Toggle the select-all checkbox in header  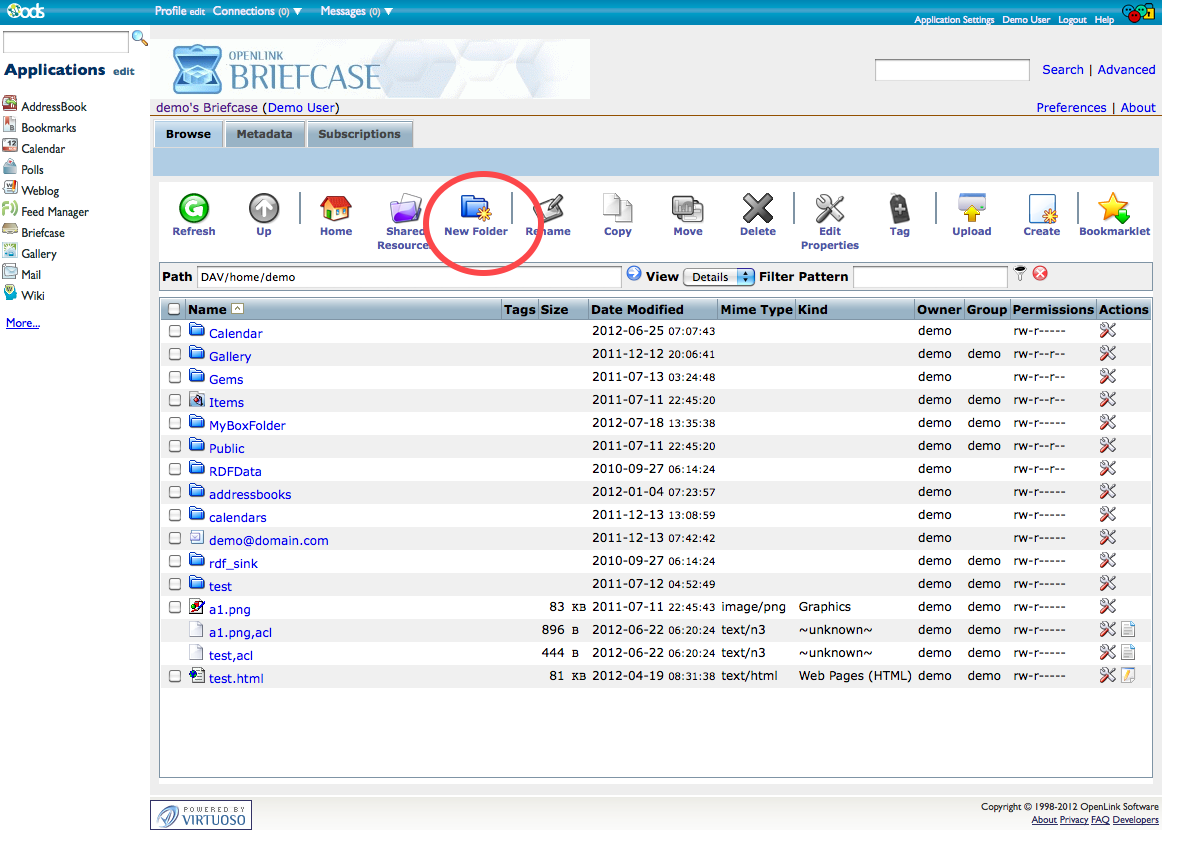(175, 310)
